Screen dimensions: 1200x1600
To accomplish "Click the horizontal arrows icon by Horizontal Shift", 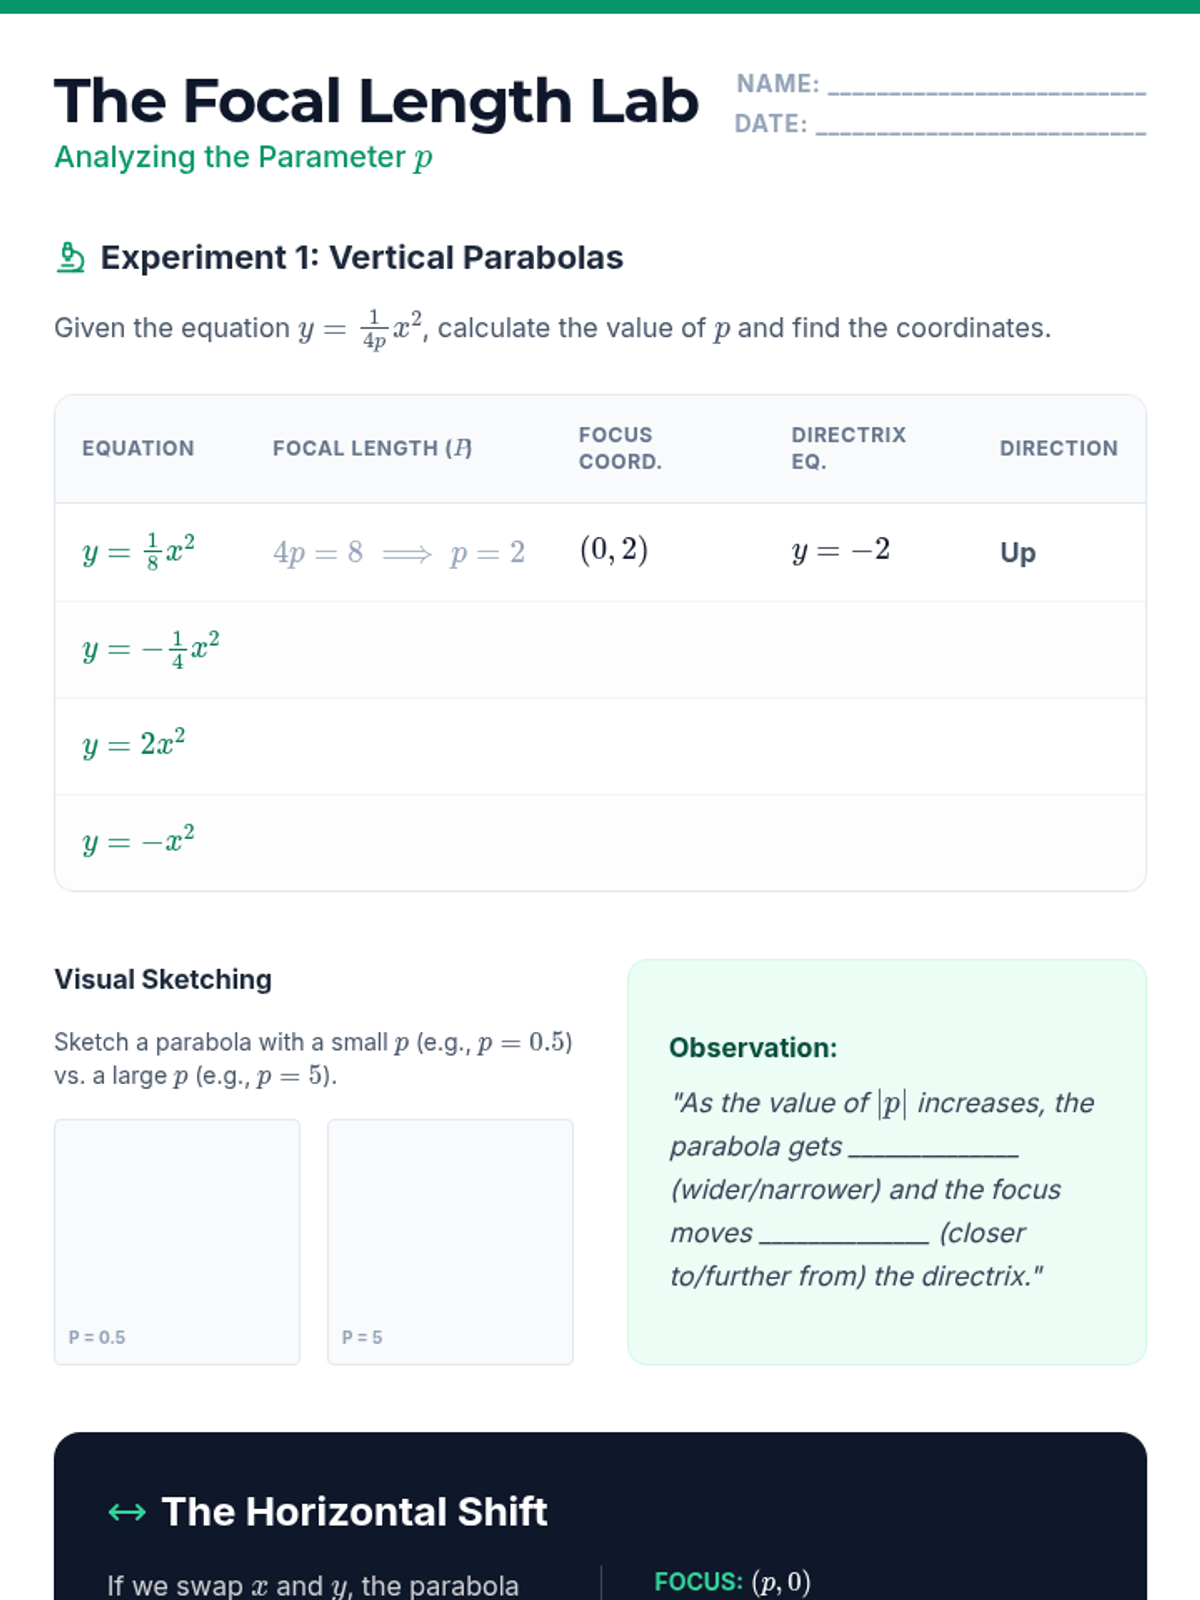I will (x=127, y=1512).
